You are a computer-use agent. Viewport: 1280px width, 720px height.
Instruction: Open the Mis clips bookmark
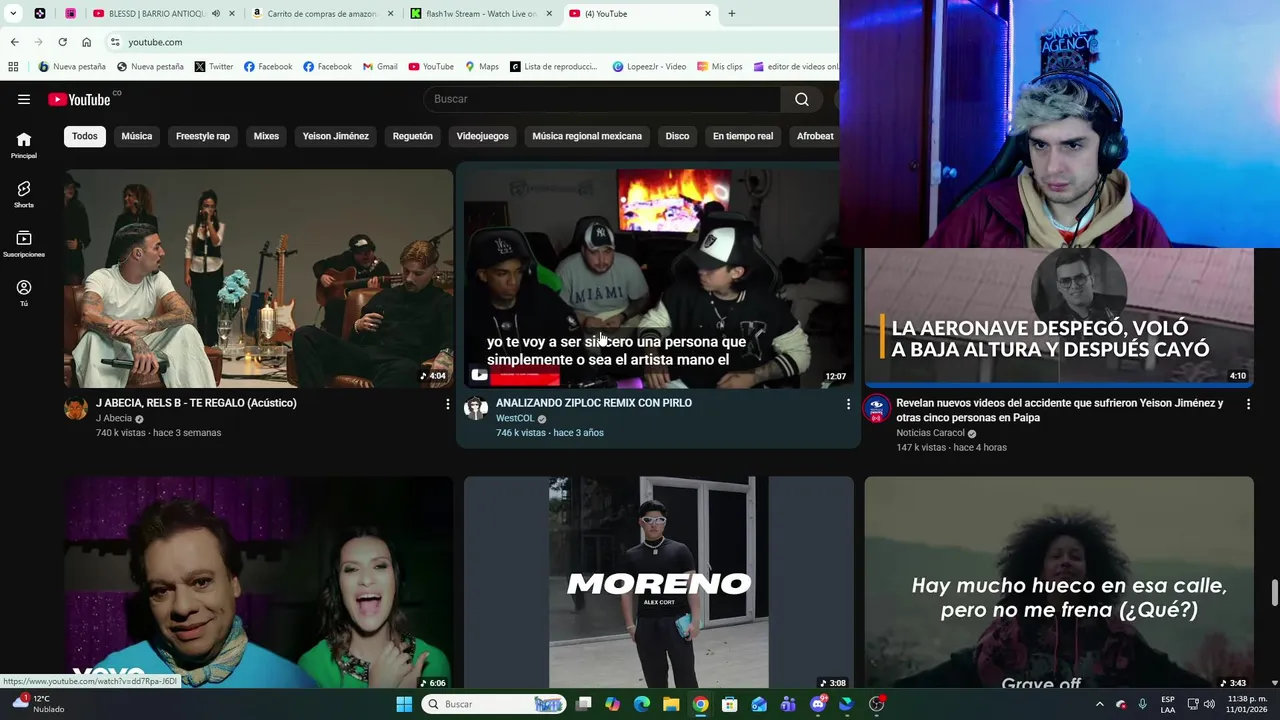pyautogui.click(x=720, y=67)
